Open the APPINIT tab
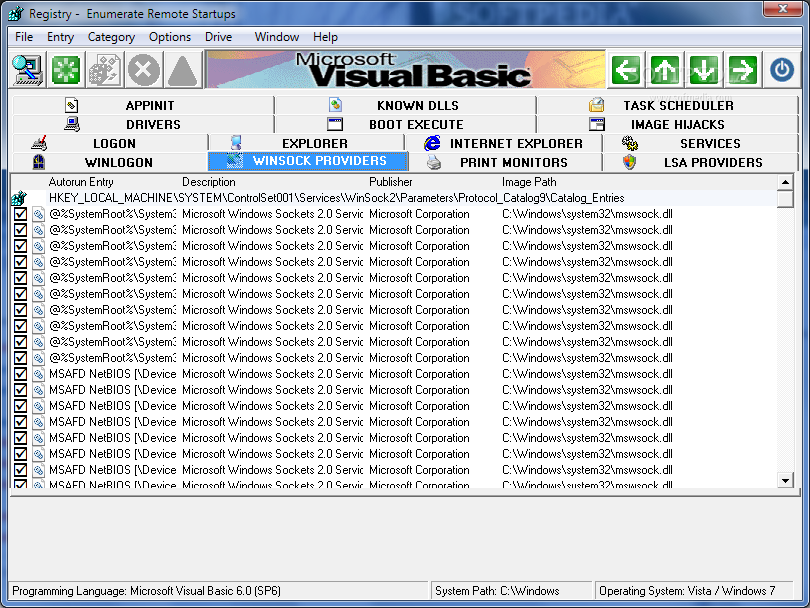 143,105
